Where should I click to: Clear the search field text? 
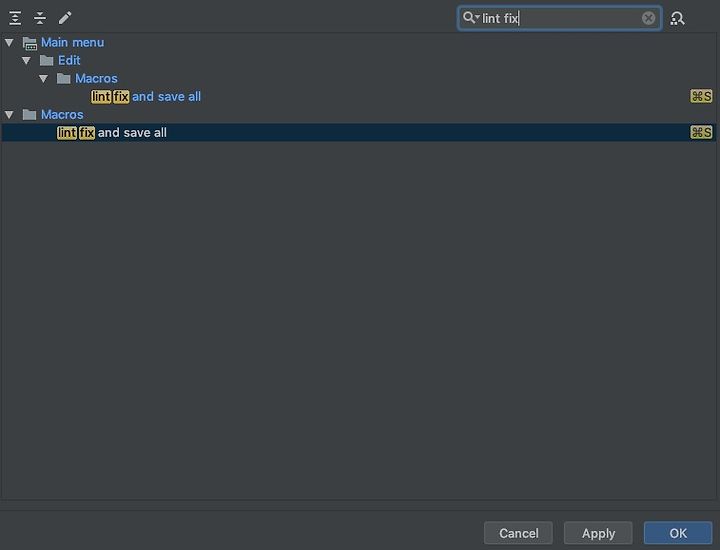[648, 18]
